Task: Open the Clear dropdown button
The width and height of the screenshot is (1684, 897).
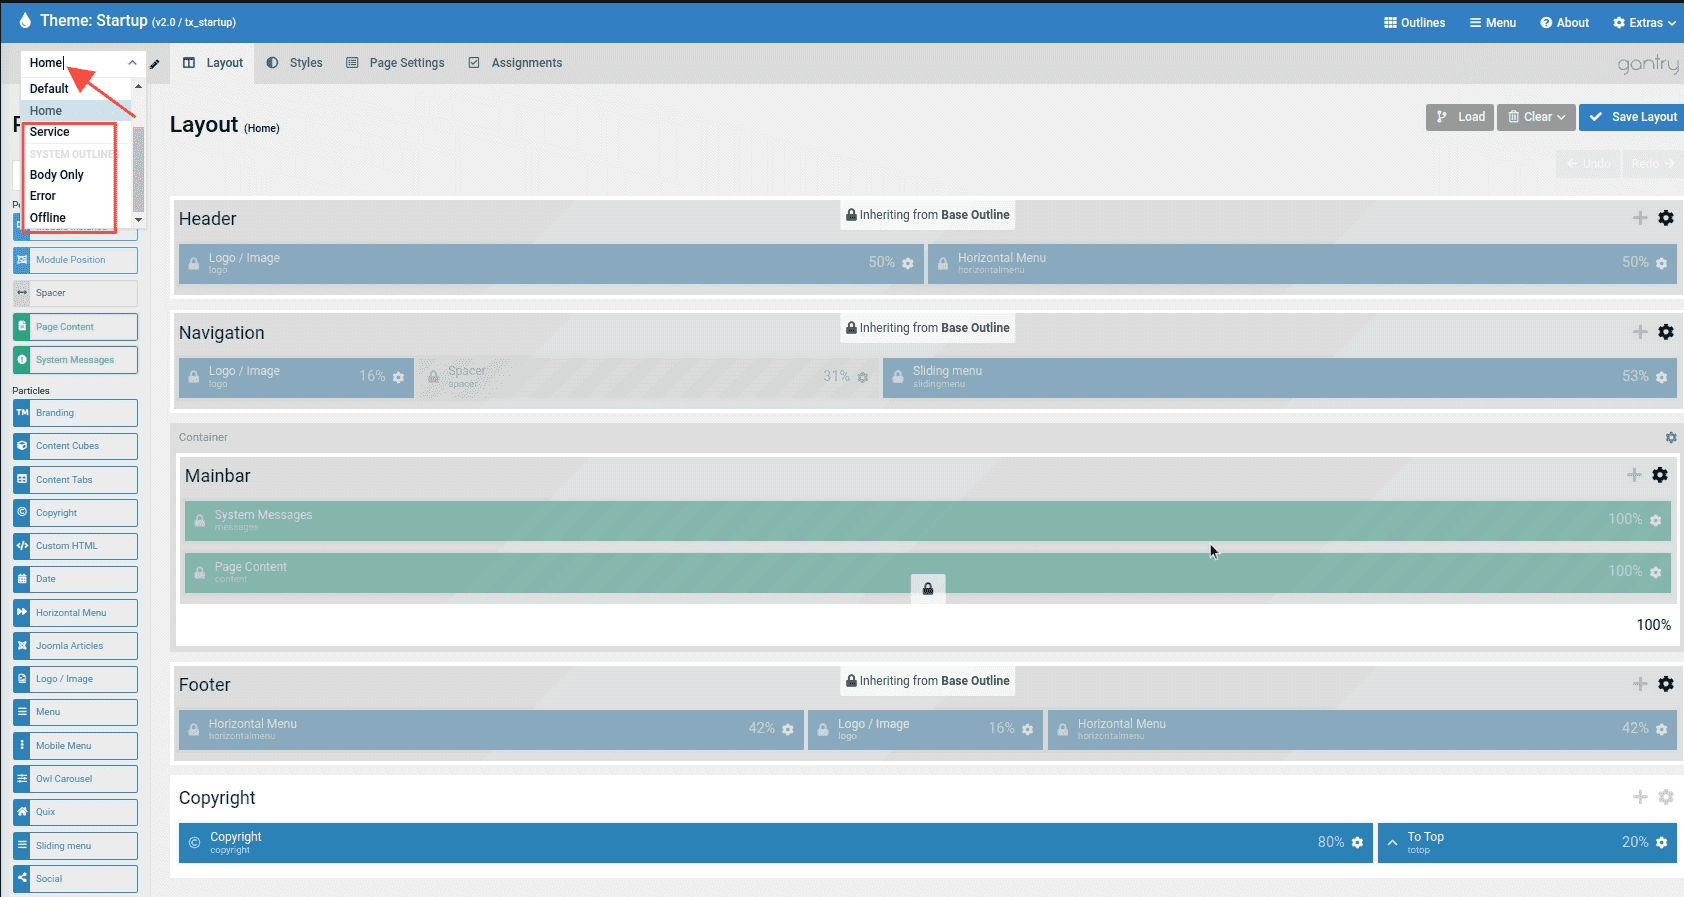Action: 1536,117
